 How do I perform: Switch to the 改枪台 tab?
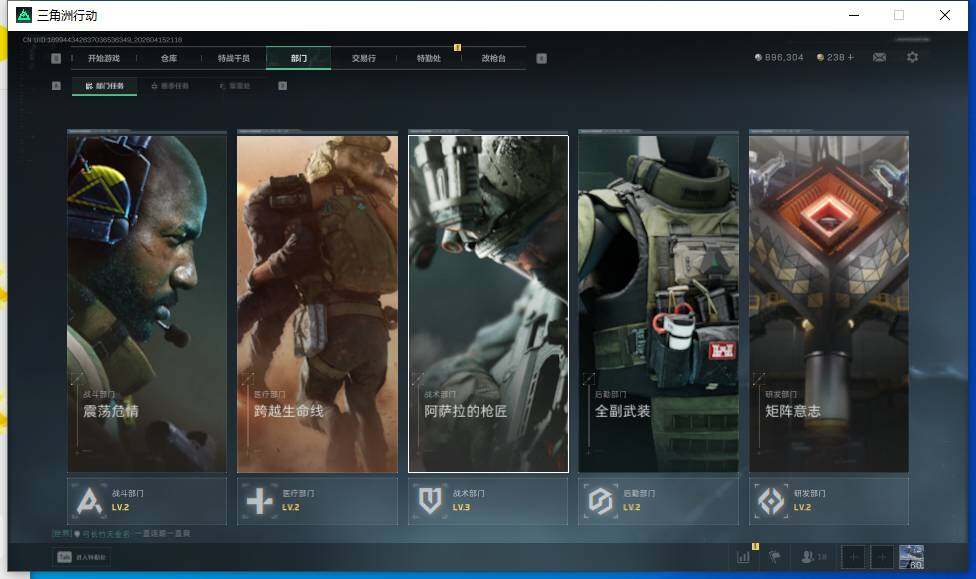point(494,58)
